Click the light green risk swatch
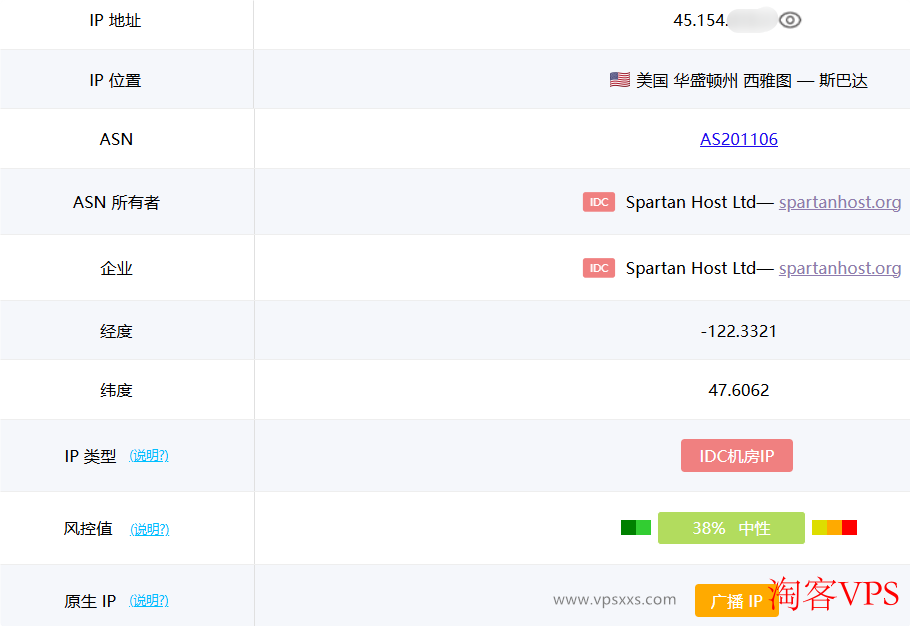The image size is (910, 626). point(644,528)
